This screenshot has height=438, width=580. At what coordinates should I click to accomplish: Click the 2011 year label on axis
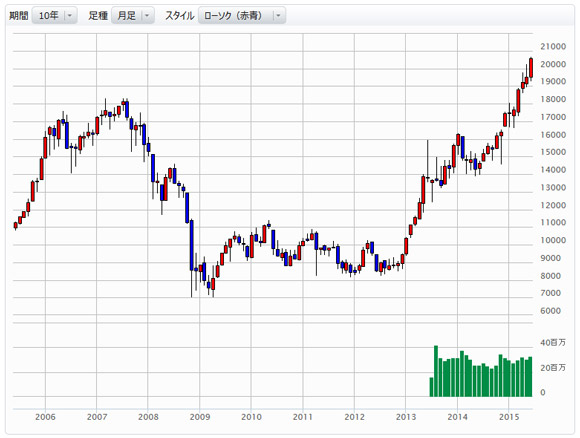click(303, 417)
